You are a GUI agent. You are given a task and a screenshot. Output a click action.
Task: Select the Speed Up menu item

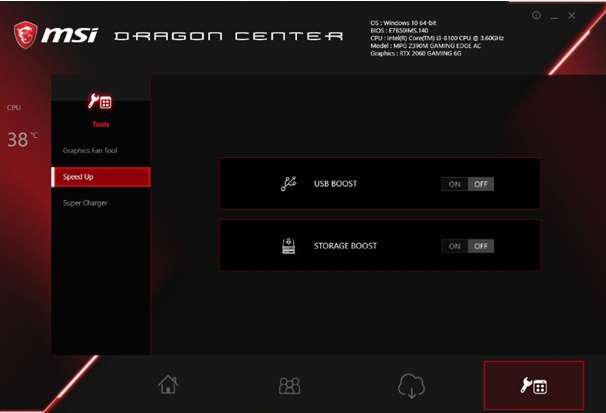[100, 177]
